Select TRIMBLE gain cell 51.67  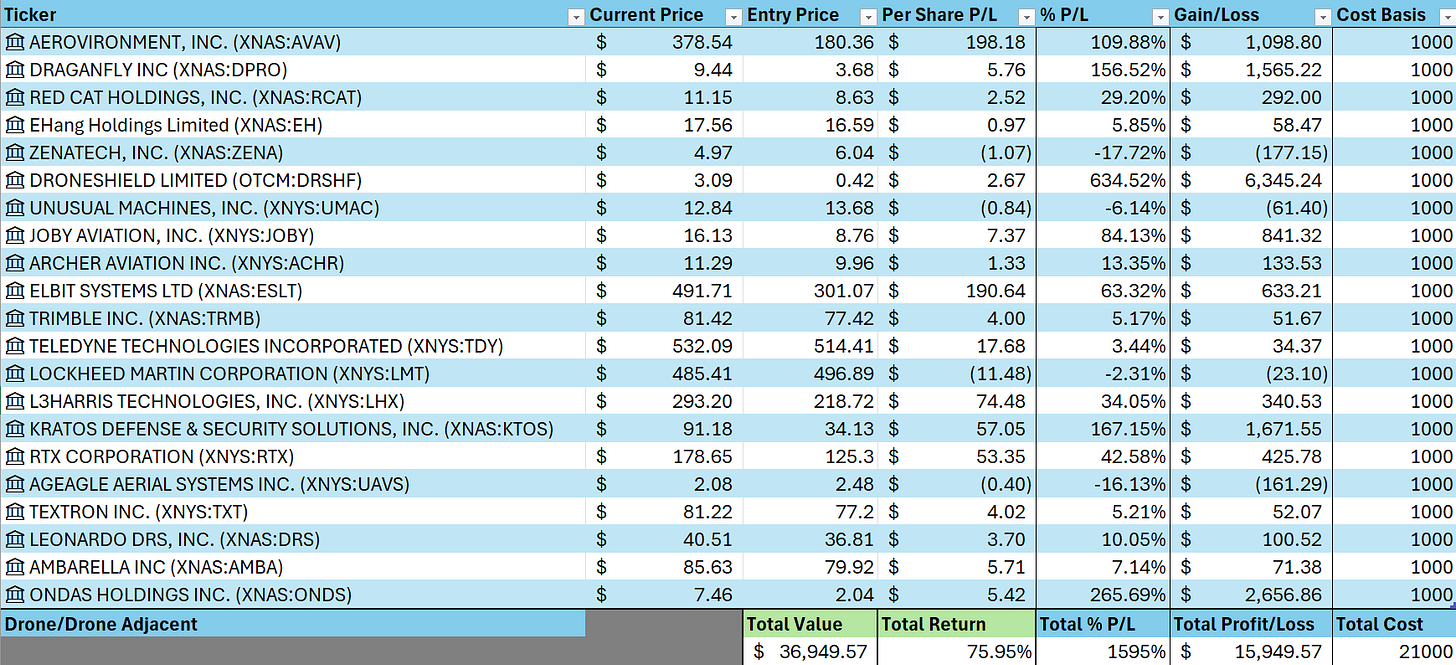(x=1252, y=319)
